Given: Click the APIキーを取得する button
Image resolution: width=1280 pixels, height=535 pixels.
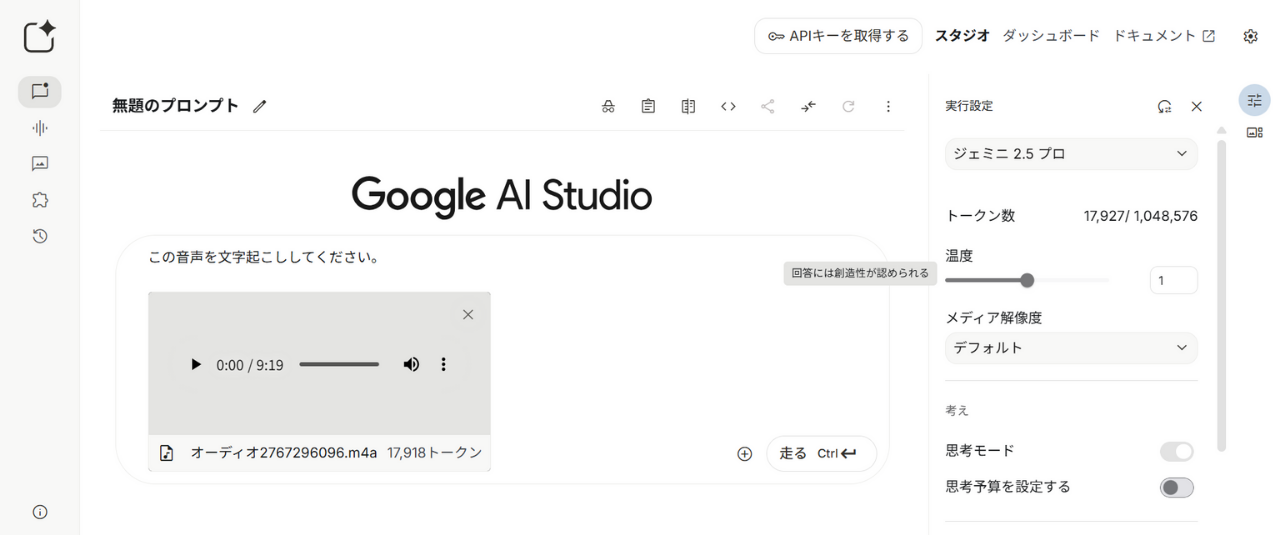Looking at the screenshot, I should pyautogui.click(x=838, y=36).
